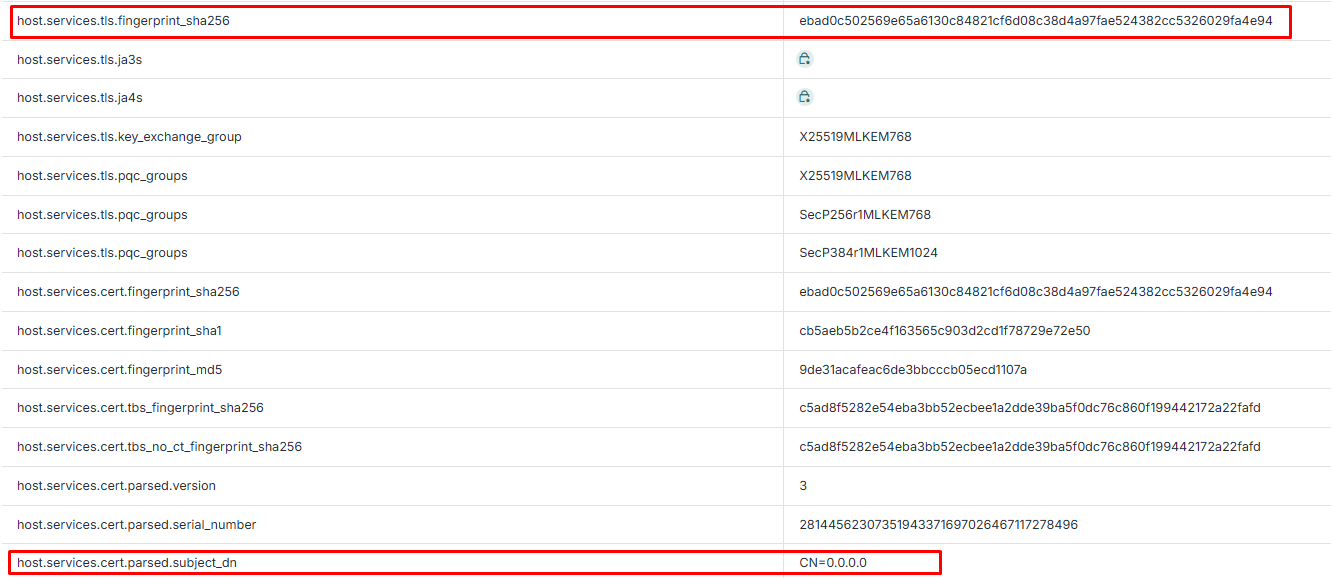Click the hash value in cert.fingerprint_sha256 row

point(1036,292)
